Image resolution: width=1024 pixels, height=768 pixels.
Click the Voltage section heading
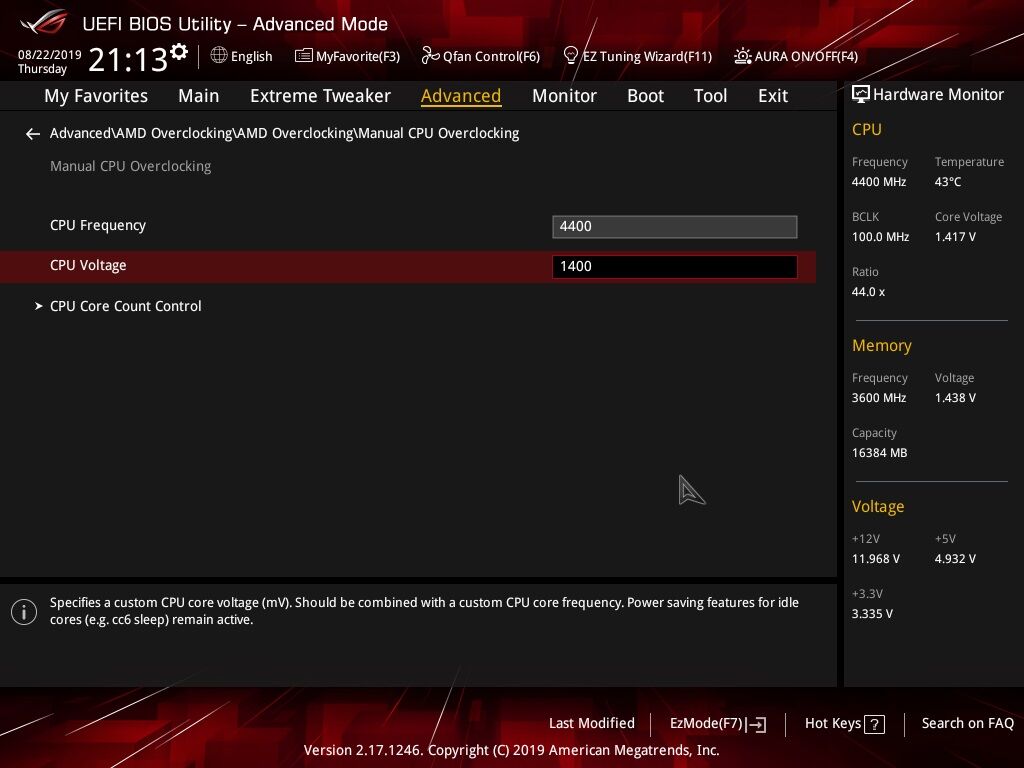pyautogui.click(x=878, y=507)
